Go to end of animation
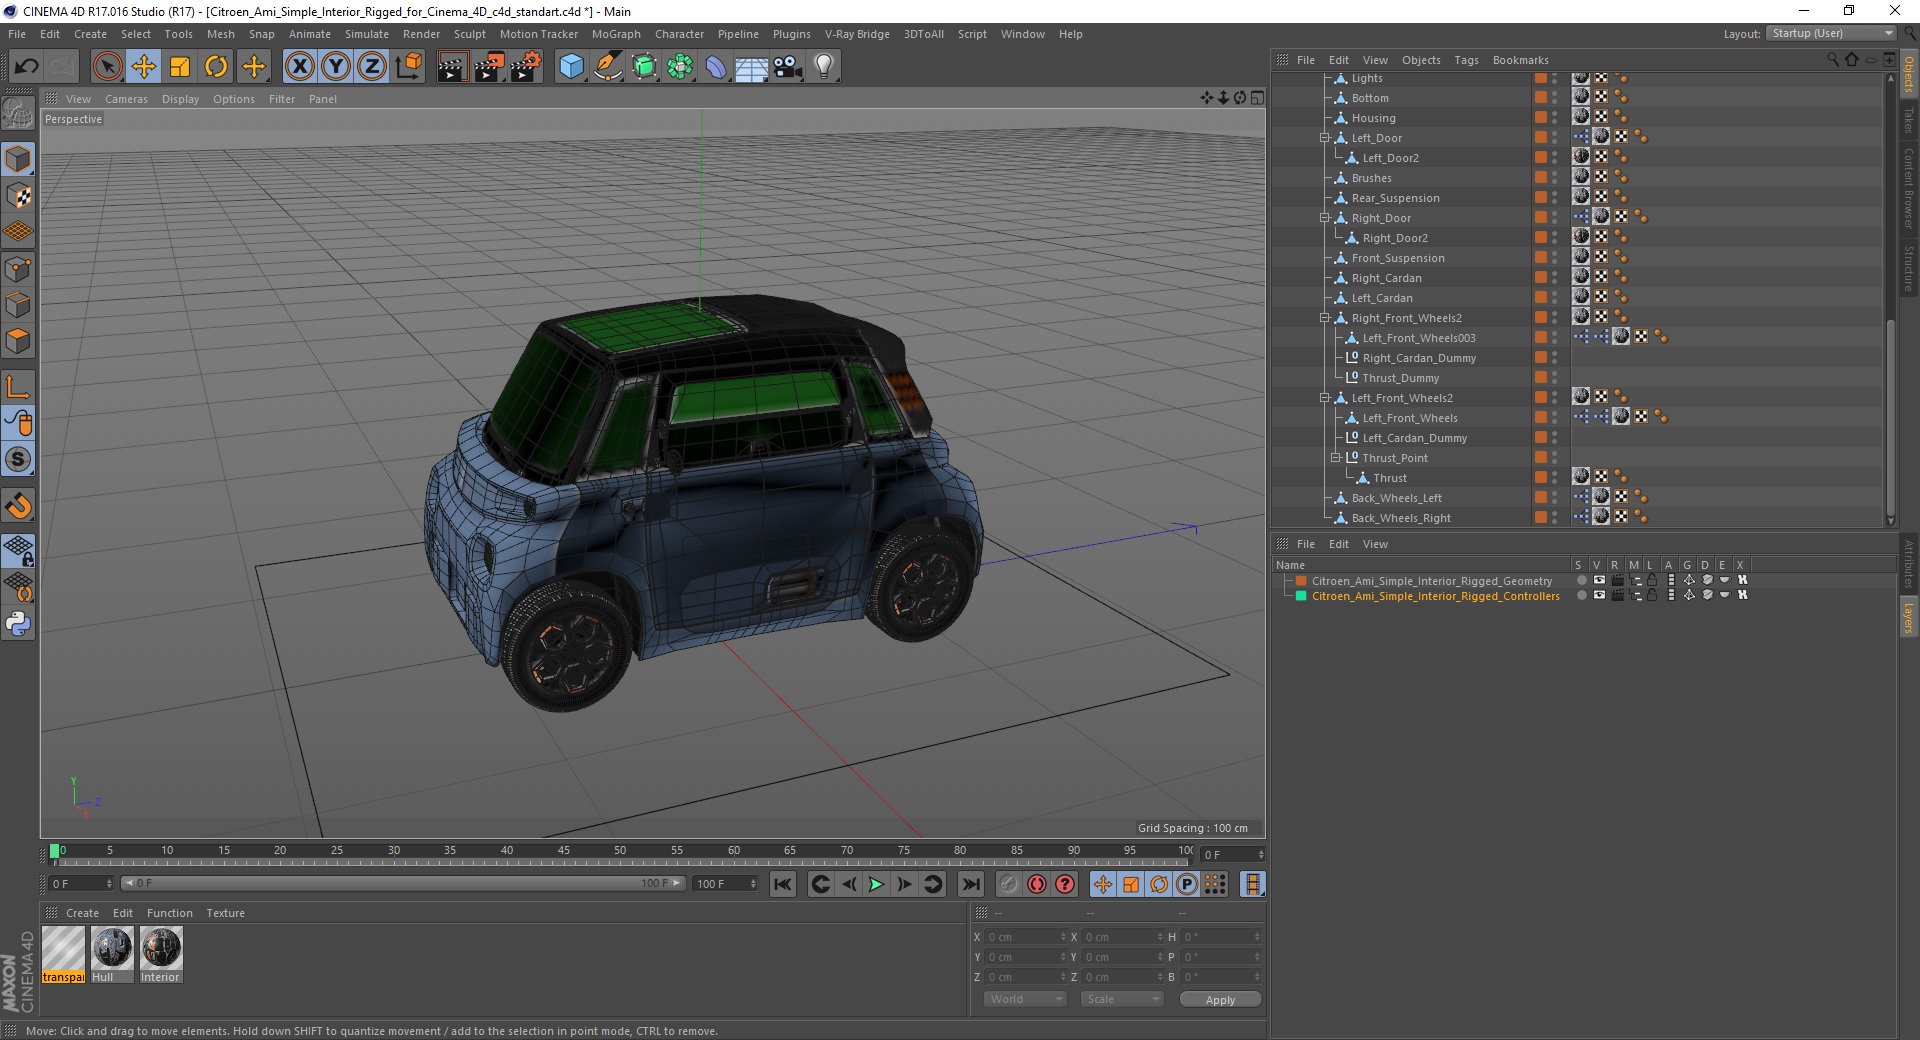This screenshot has width=1920, height=1040. click(970, 884)
